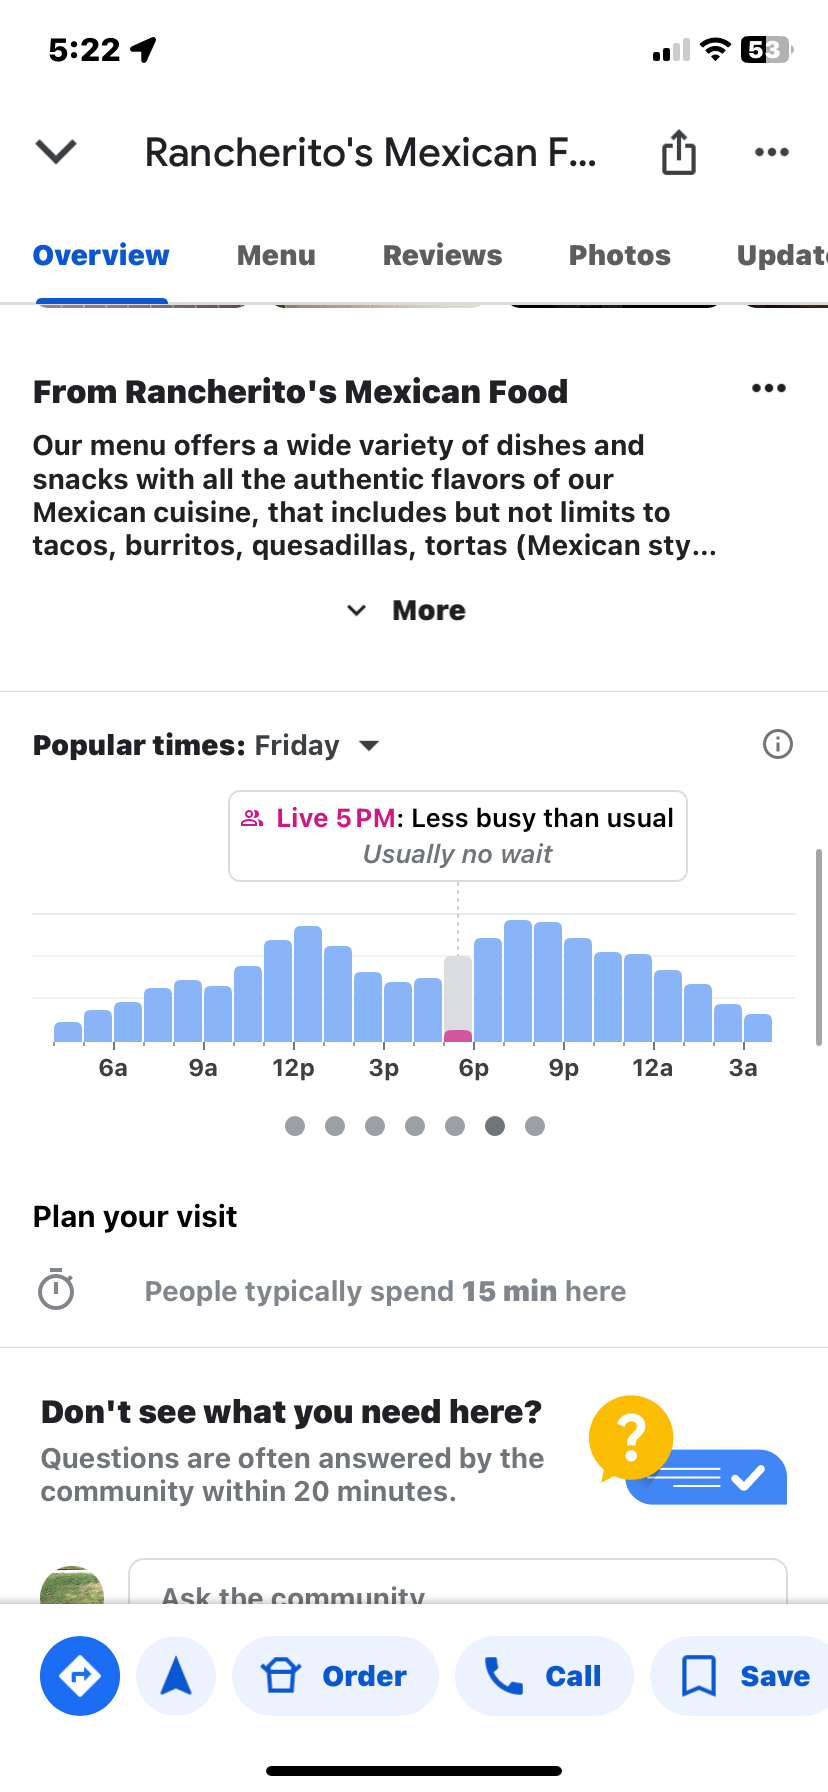
Task: Tap the Popular times info icon
Action: point(777,744)
